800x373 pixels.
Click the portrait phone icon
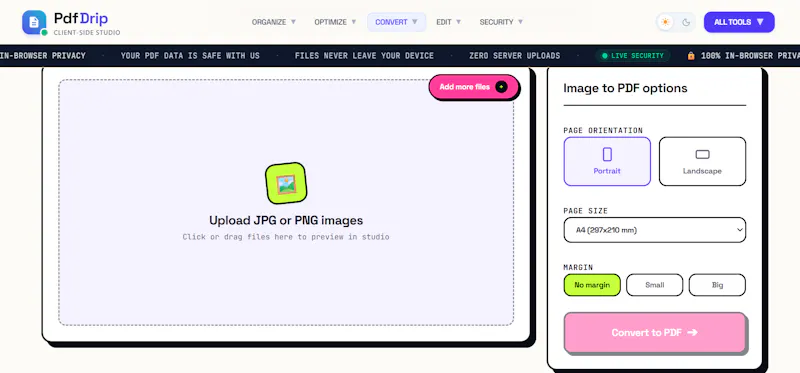pyautogui.click(x=607, y=154)
